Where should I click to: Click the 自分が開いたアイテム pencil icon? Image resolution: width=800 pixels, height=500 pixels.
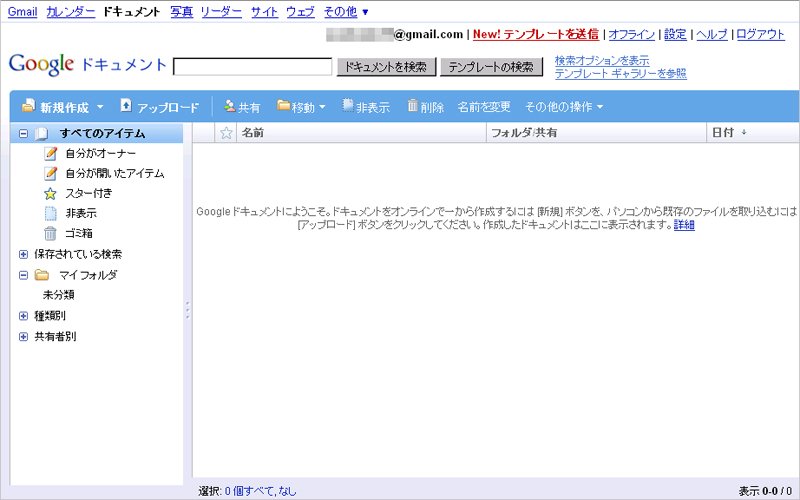click(50, 173)
